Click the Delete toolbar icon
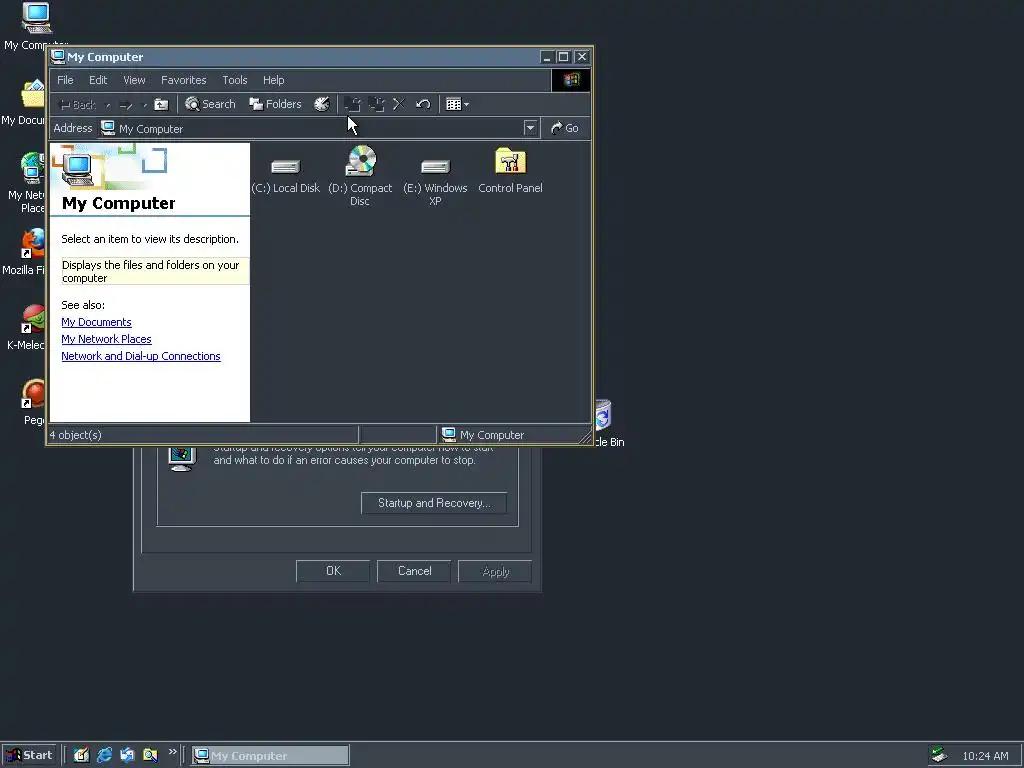This screenshot has height=768, width=1024. point(399,104)
